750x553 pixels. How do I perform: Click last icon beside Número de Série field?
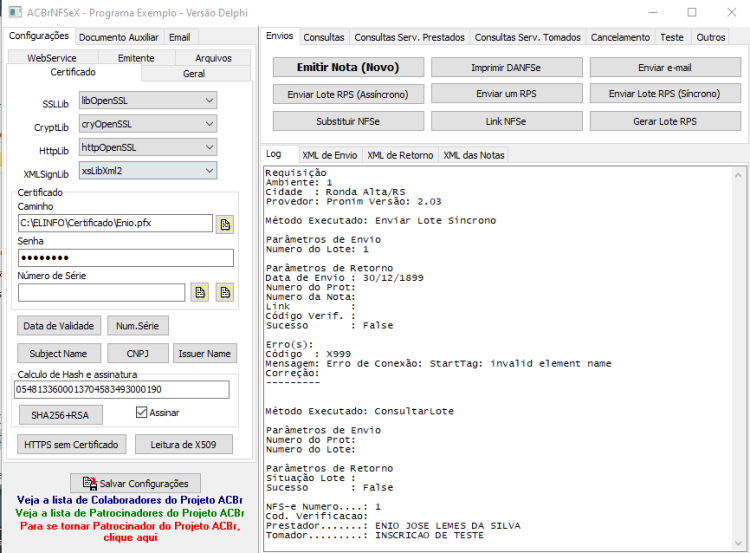(x=225, y=292)
